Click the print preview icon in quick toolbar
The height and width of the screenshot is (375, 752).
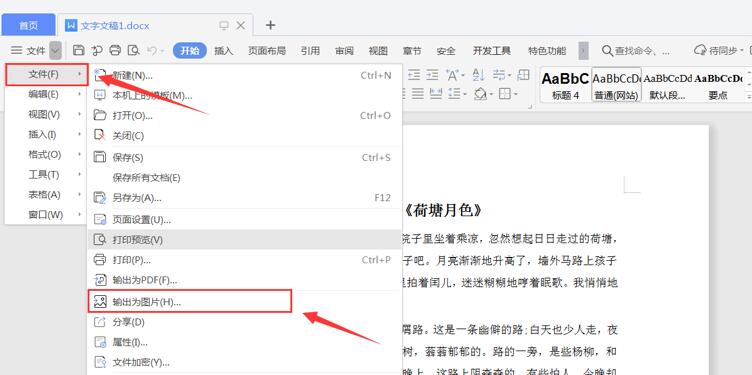coord(133,50)
